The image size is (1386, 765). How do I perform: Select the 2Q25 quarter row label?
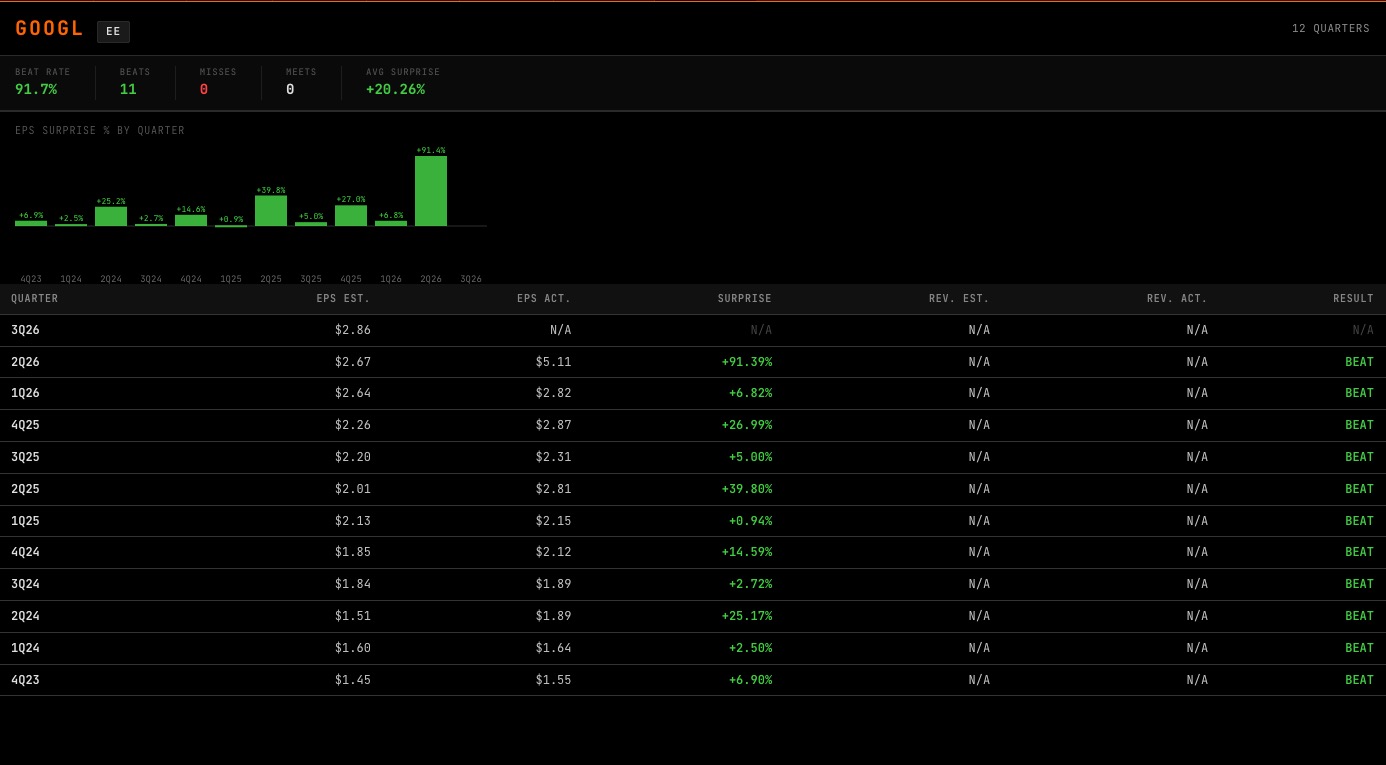[26, 489]
